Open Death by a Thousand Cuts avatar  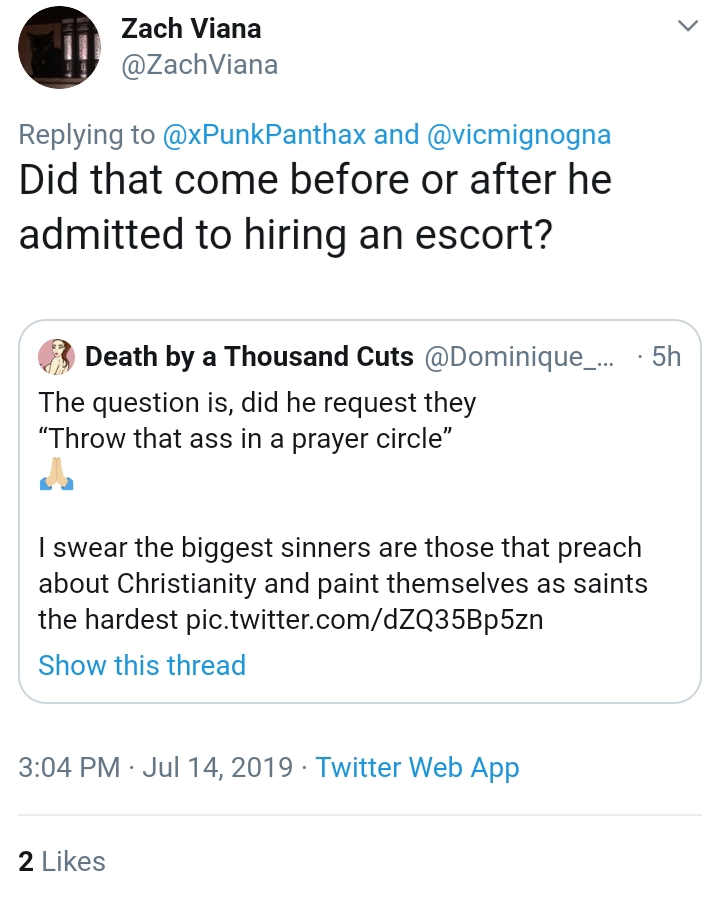point(56,357)
